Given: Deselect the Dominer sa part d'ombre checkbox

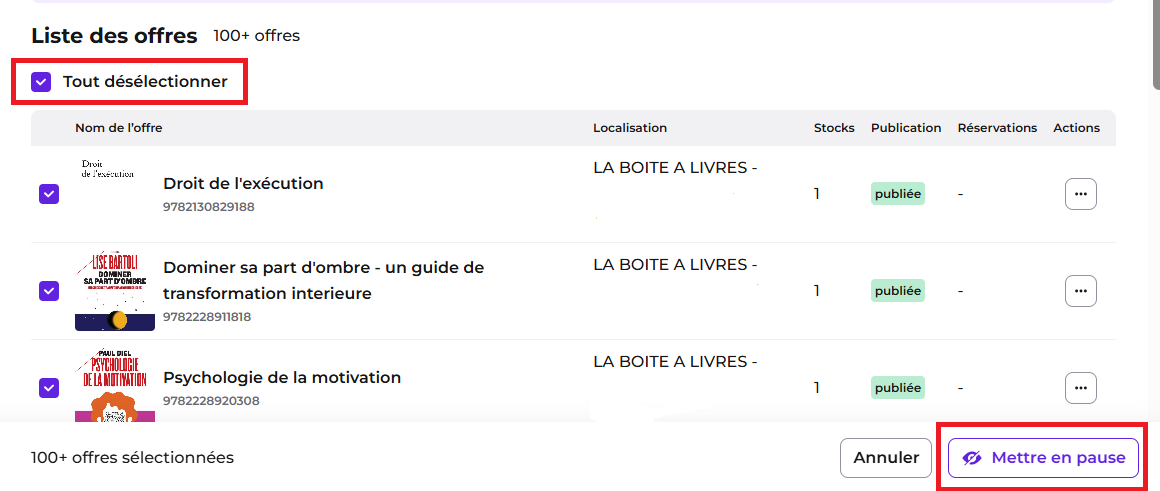Looking at the screenshot, I should point(49,291).
